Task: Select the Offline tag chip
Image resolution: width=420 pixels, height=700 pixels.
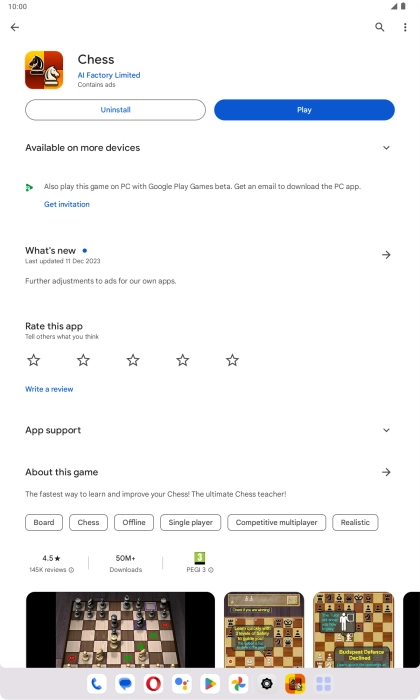Action: tap(134, 522)
